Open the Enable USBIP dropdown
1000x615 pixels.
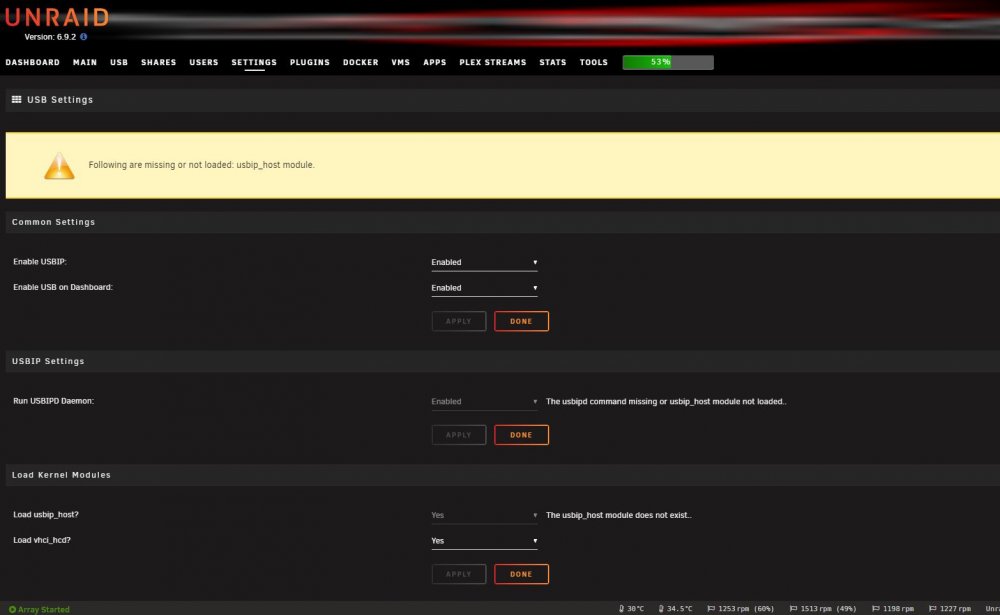point(484,262)
